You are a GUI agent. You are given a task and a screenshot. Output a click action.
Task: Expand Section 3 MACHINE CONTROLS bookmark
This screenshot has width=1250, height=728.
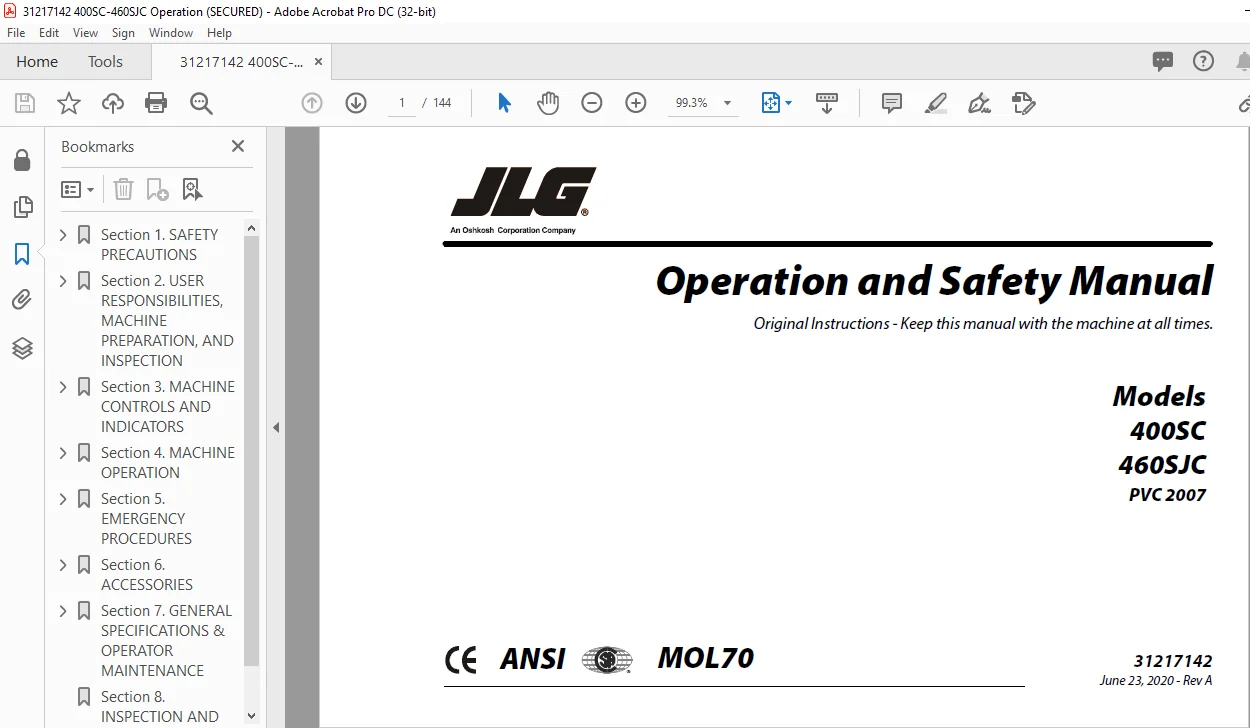[x=64, y=387]
